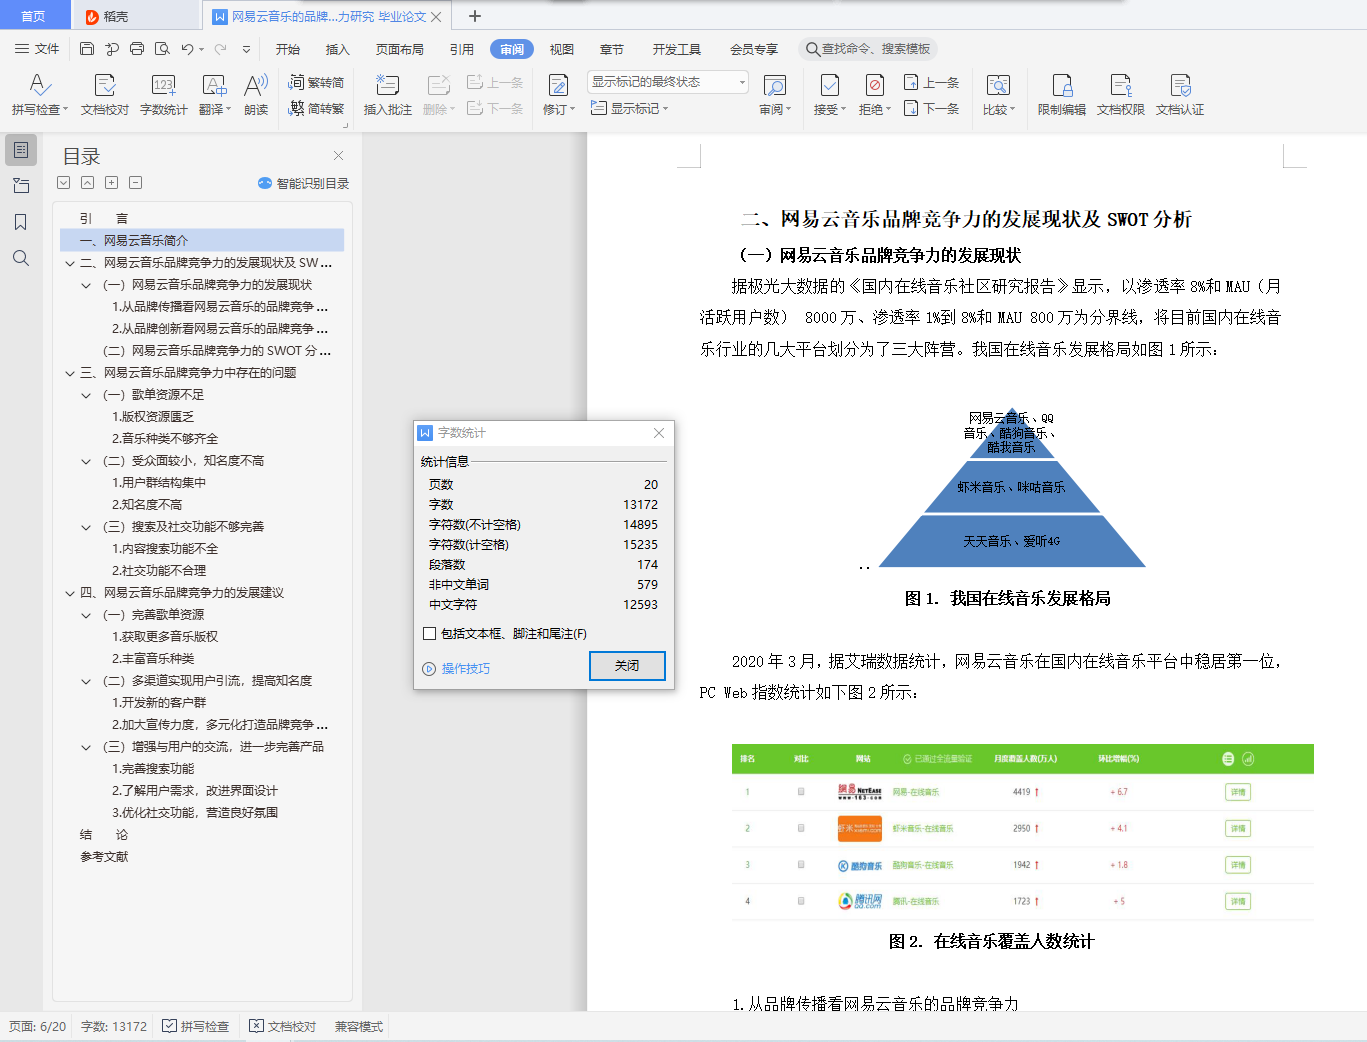This screenshot has width=1367, height=1042.
Task: Switch to the 引用 ribbon tab
Action: [462, 49]
